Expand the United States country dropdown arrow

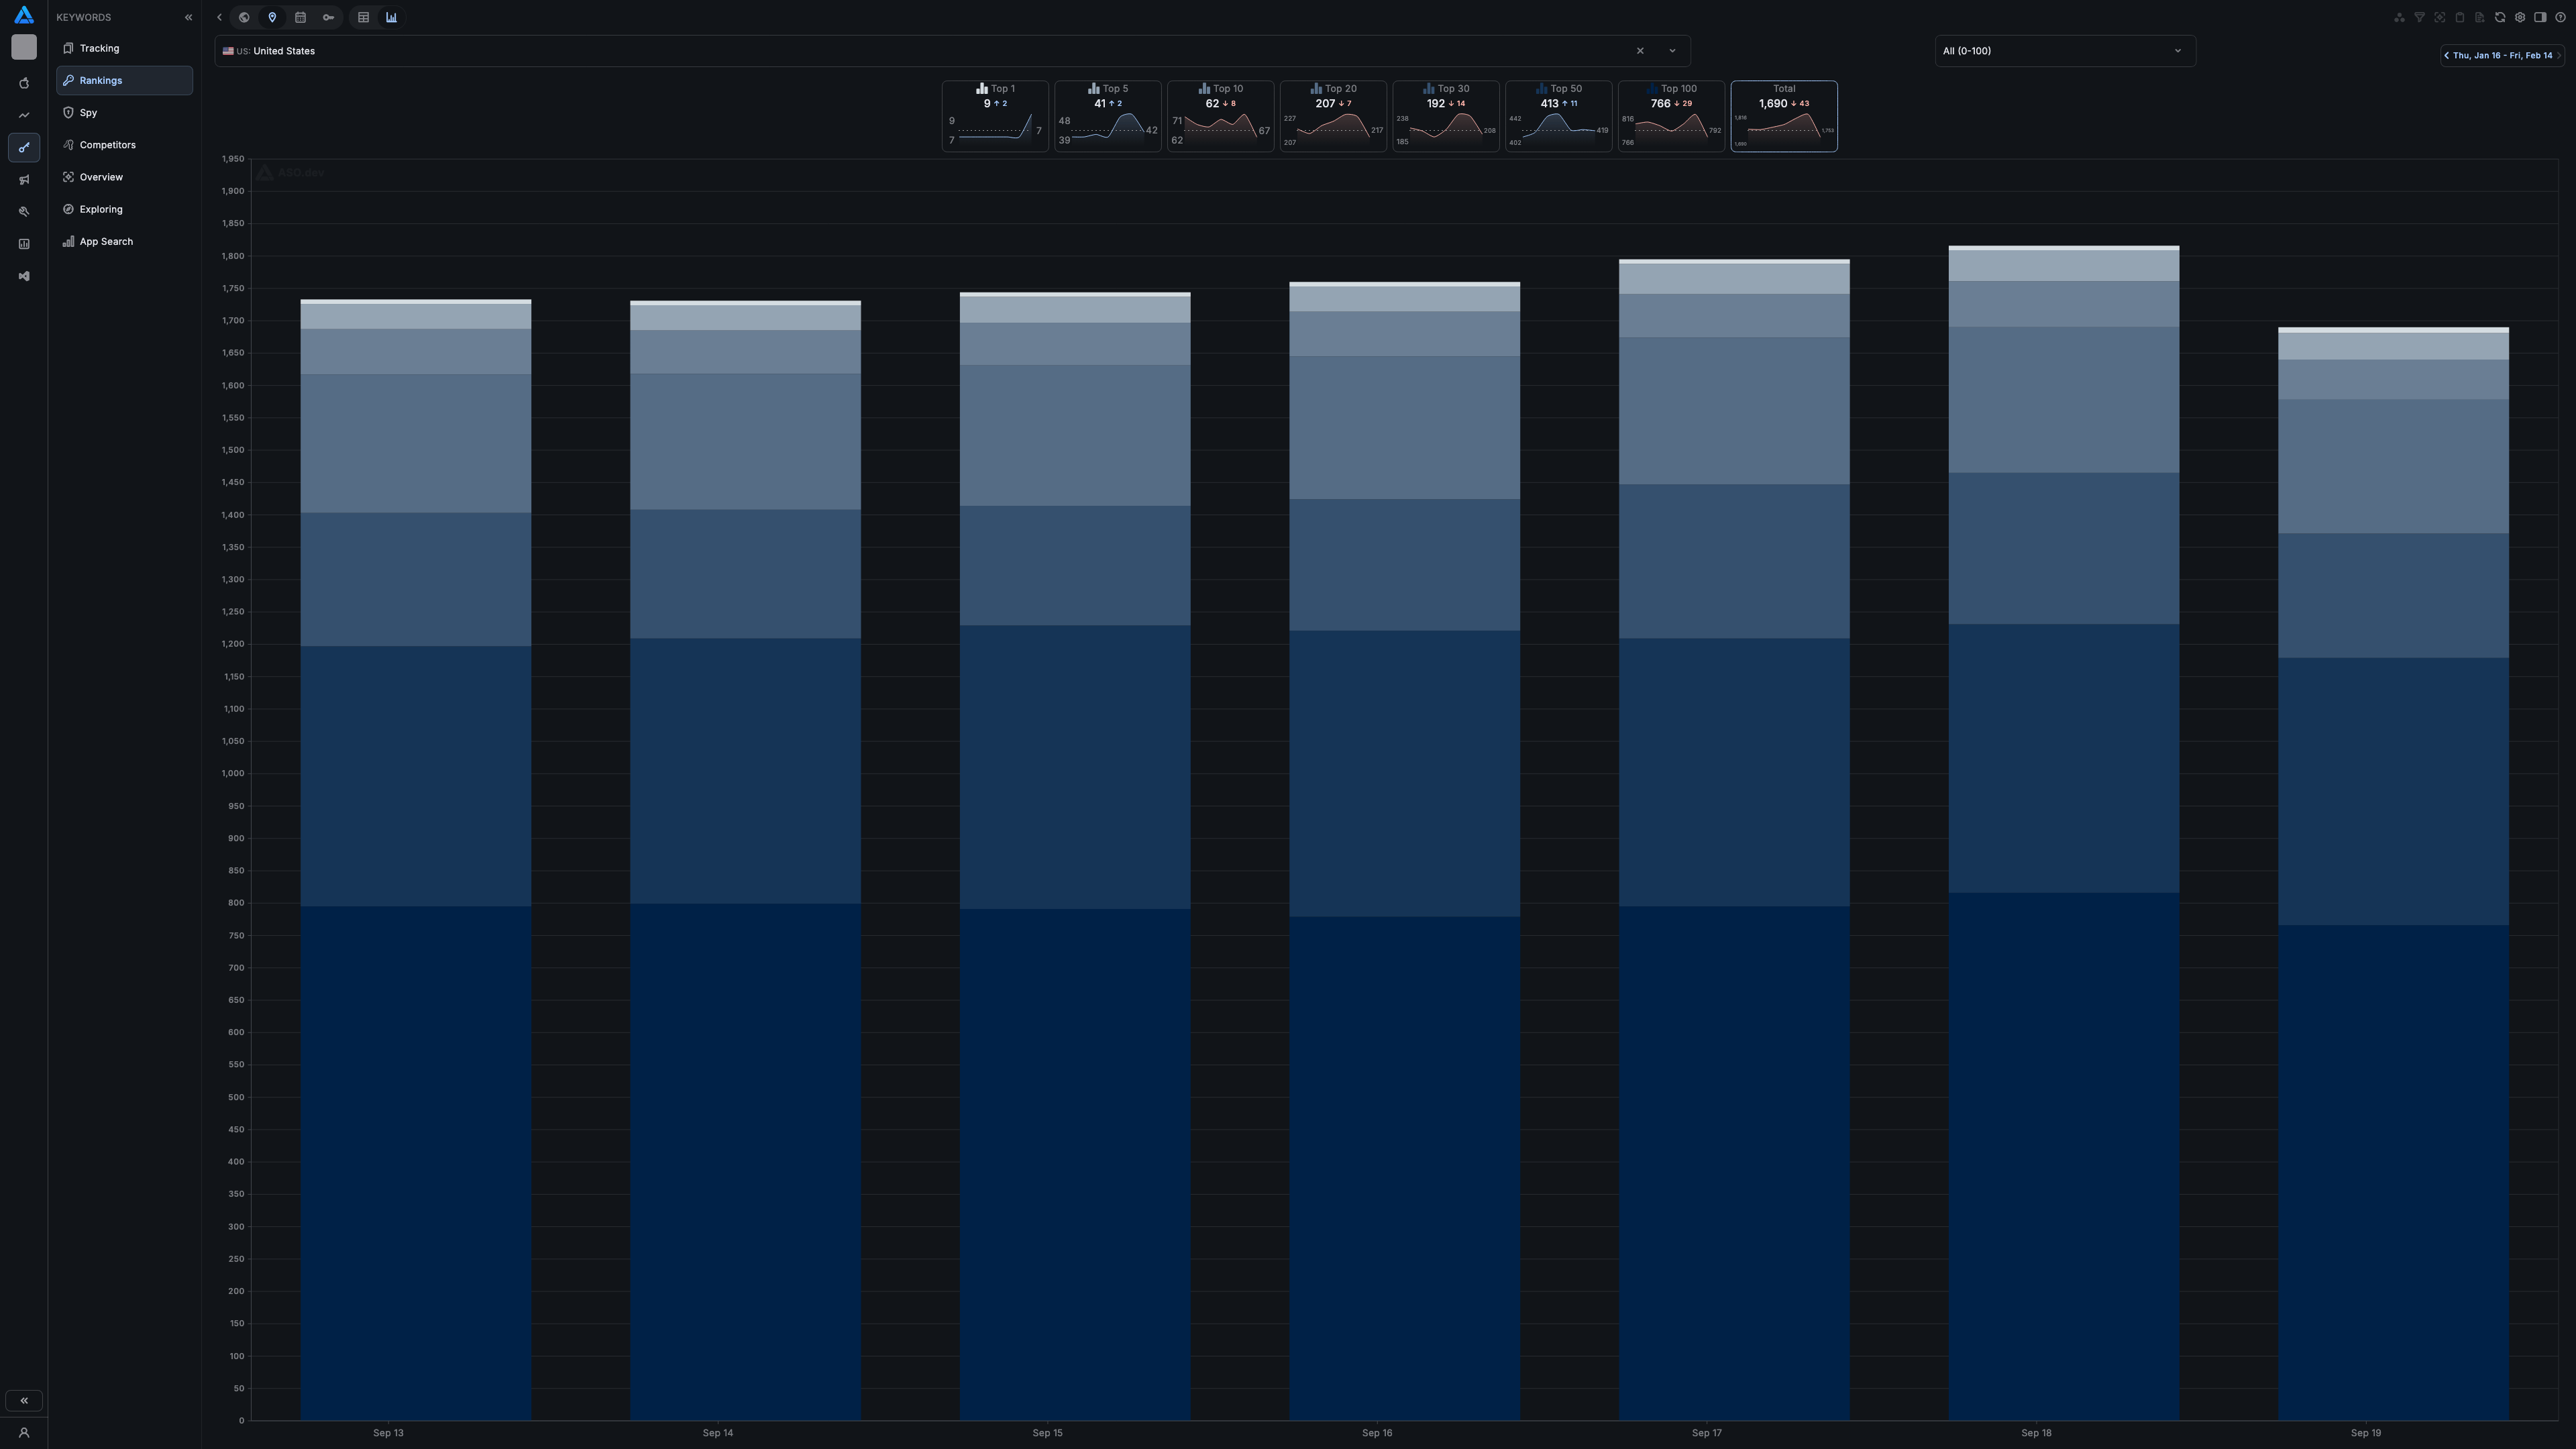[x=1672, y=51]
